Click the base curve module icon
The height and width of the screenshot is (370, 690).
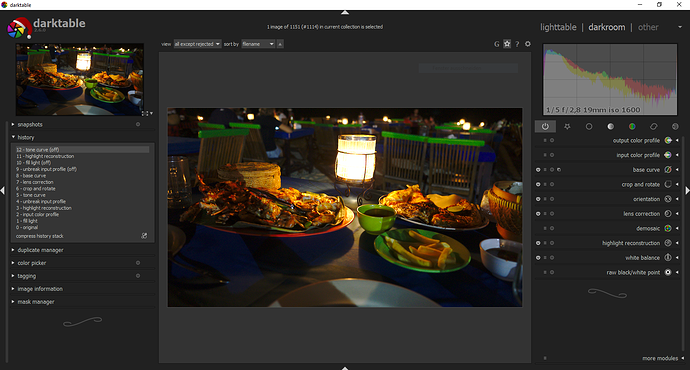(x=668, y=169)
